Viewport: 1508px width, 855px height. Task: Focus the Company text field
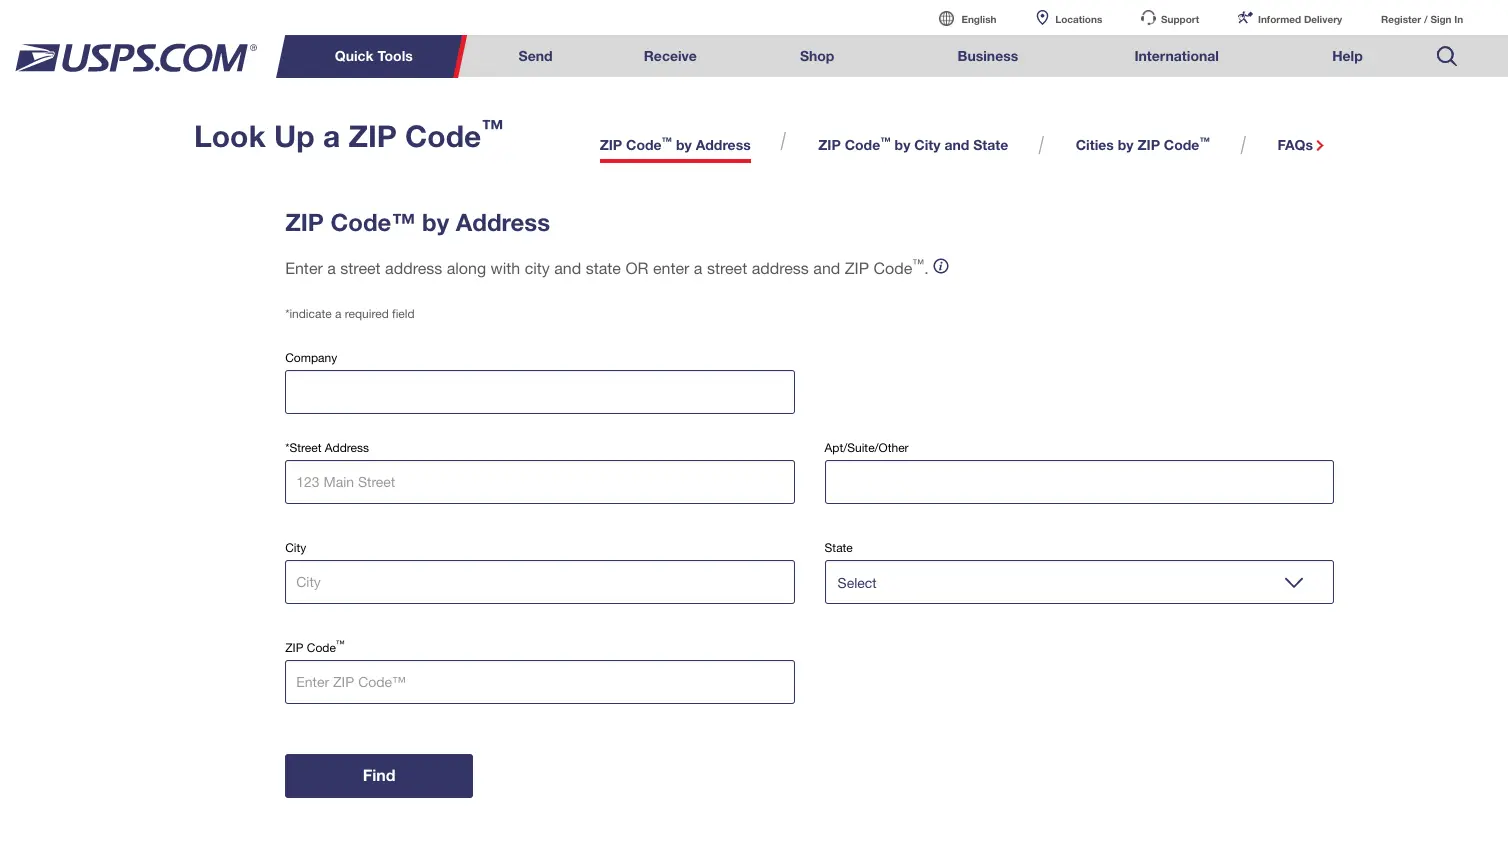(x=539, y=392)
